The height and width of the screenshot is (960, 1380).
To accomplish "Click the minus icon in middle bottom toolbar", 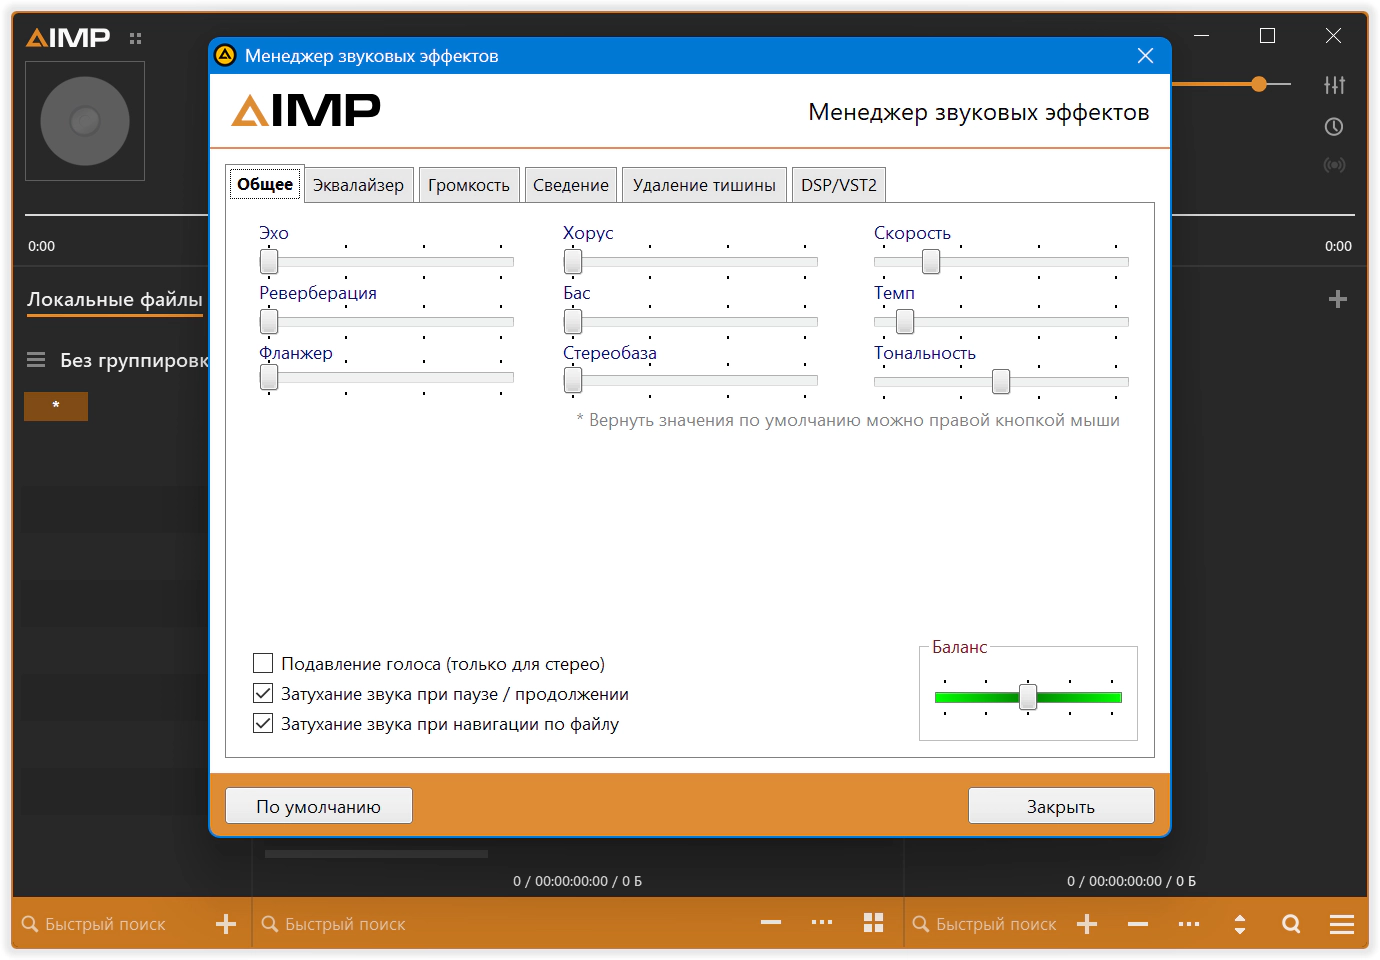I will pos(771,922).
